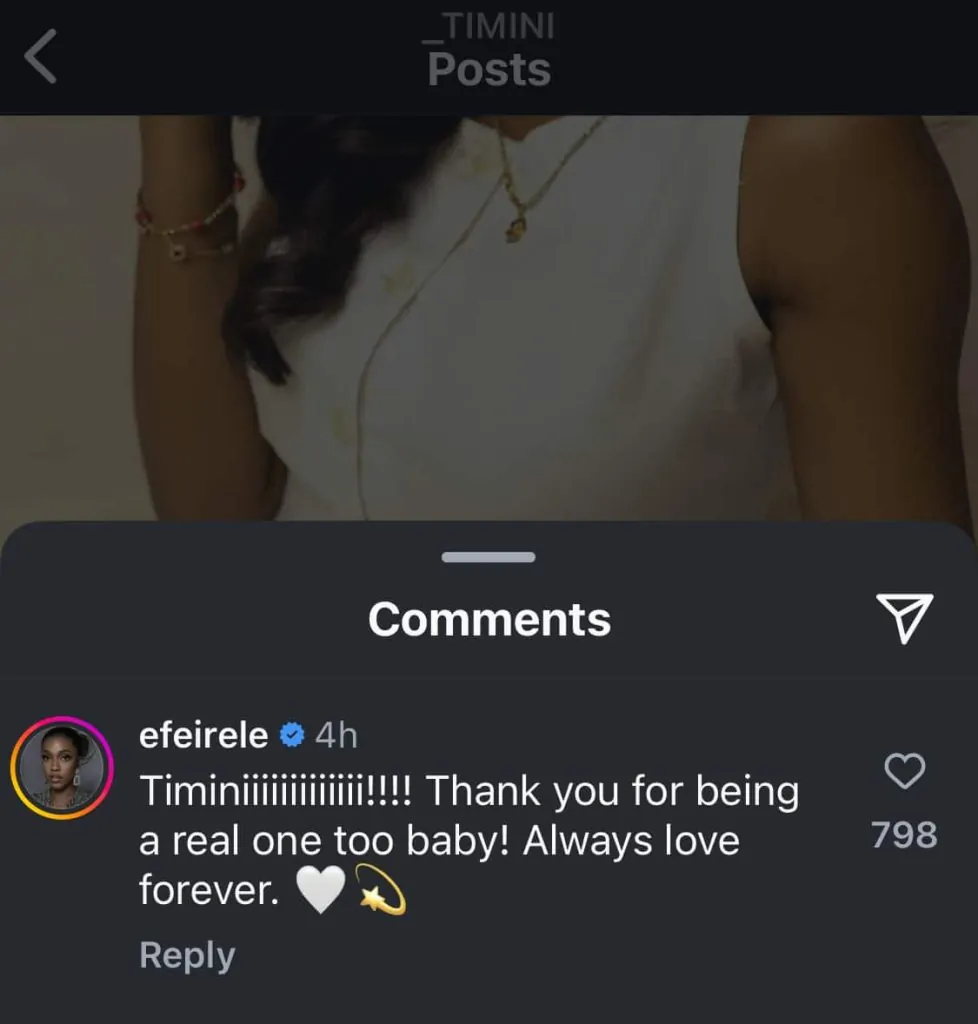This screenshot has width=978, height=1024.
Task: Open the efeirele username profile link
Action: point(204,736)
